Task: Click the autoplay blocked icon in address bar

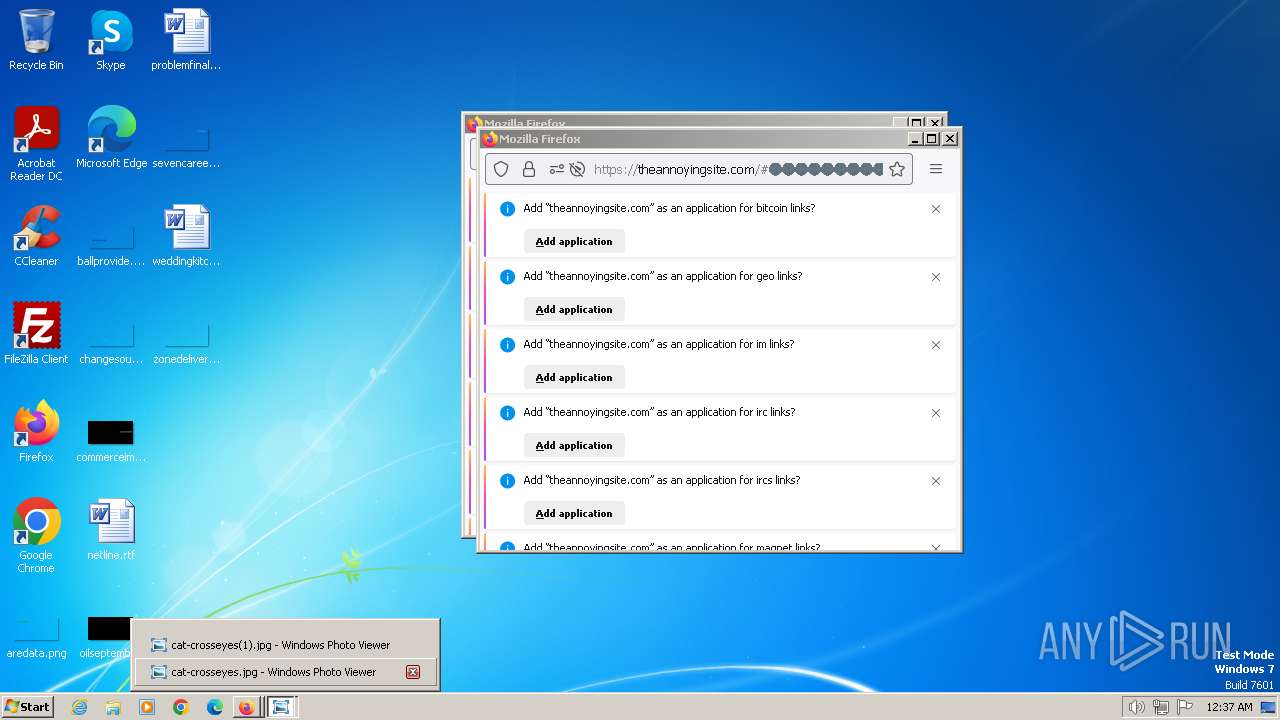Action: tap(577, 169)
